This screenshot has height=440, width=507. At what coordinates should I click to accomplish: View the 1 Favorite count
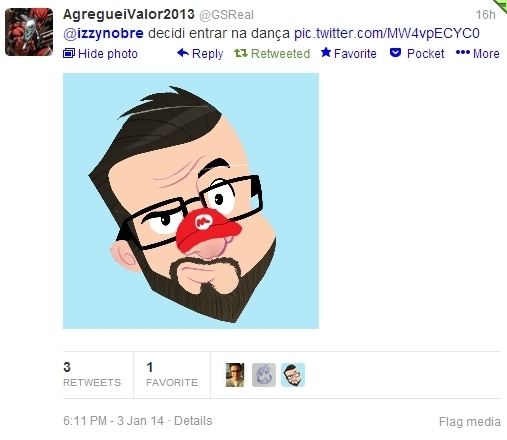[172, 375]
